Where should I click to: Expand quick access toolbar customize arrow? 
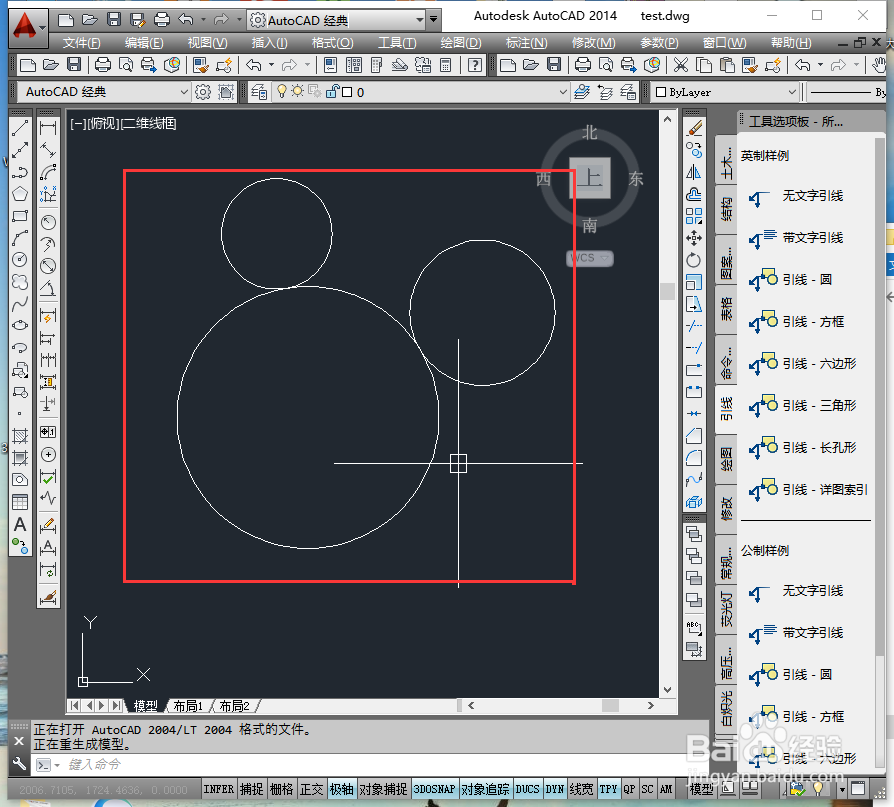tap(434, 20)
